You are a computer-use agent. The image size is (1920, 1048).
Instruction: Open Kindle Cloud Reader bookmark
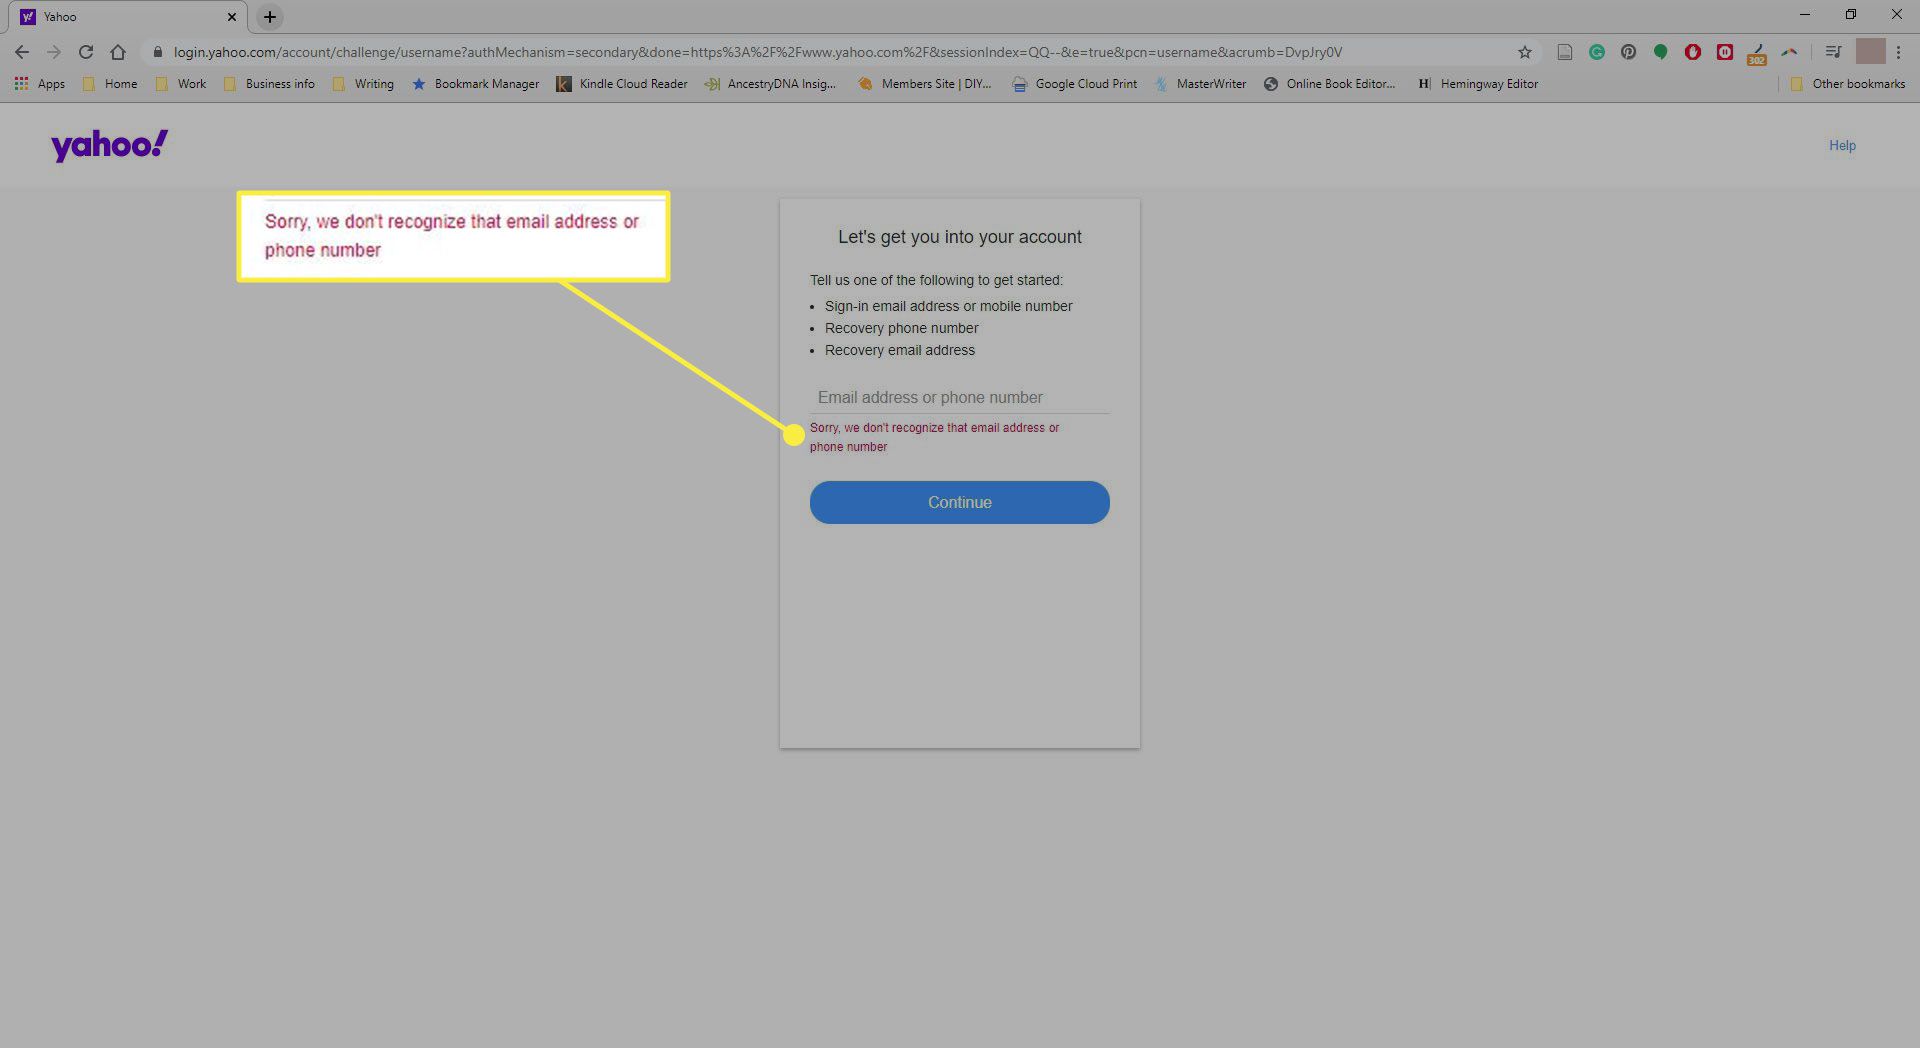pos(622,84)
